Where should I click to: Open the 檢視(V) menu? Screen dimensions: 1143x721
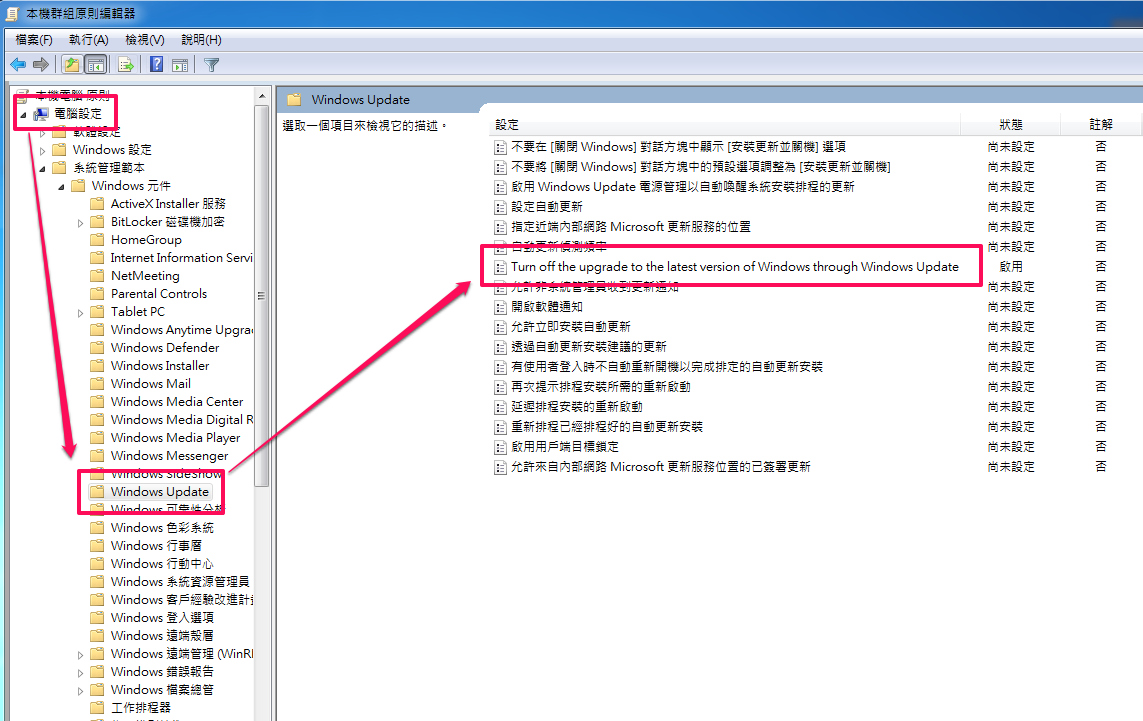click(x=144, y=39)
